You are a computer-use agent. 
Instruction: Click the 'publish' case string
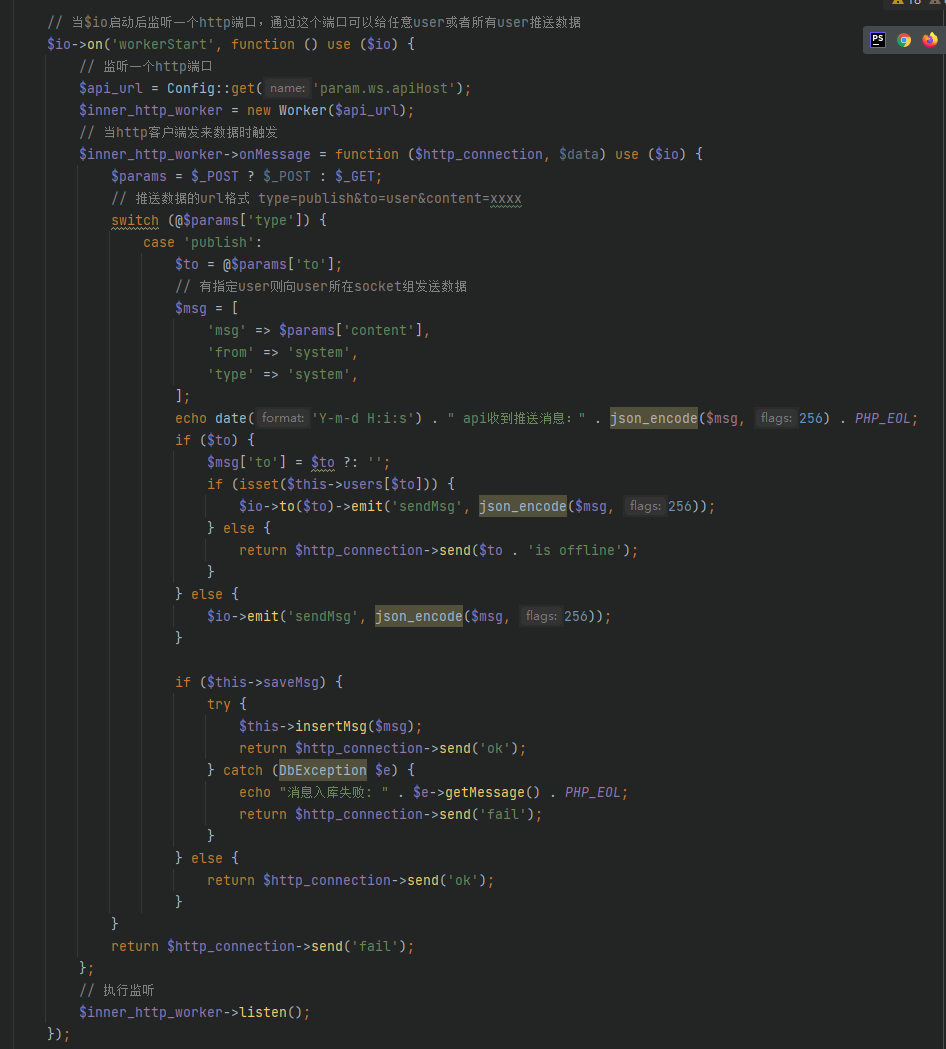219,242
